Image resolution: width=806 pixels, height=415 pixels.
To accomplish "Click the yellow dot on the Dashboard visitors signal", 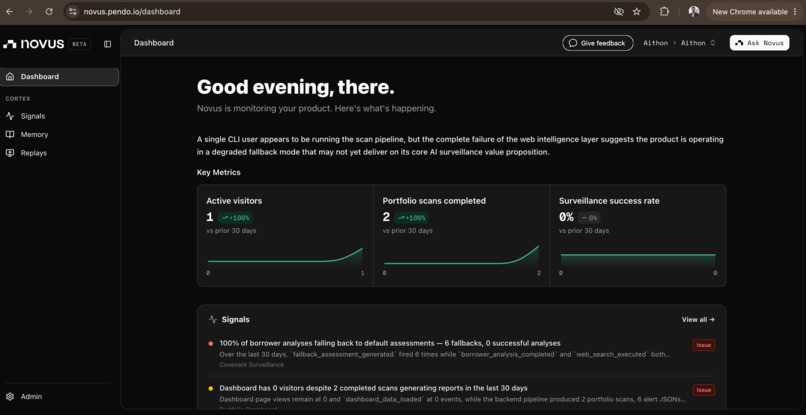I will 211,388.
